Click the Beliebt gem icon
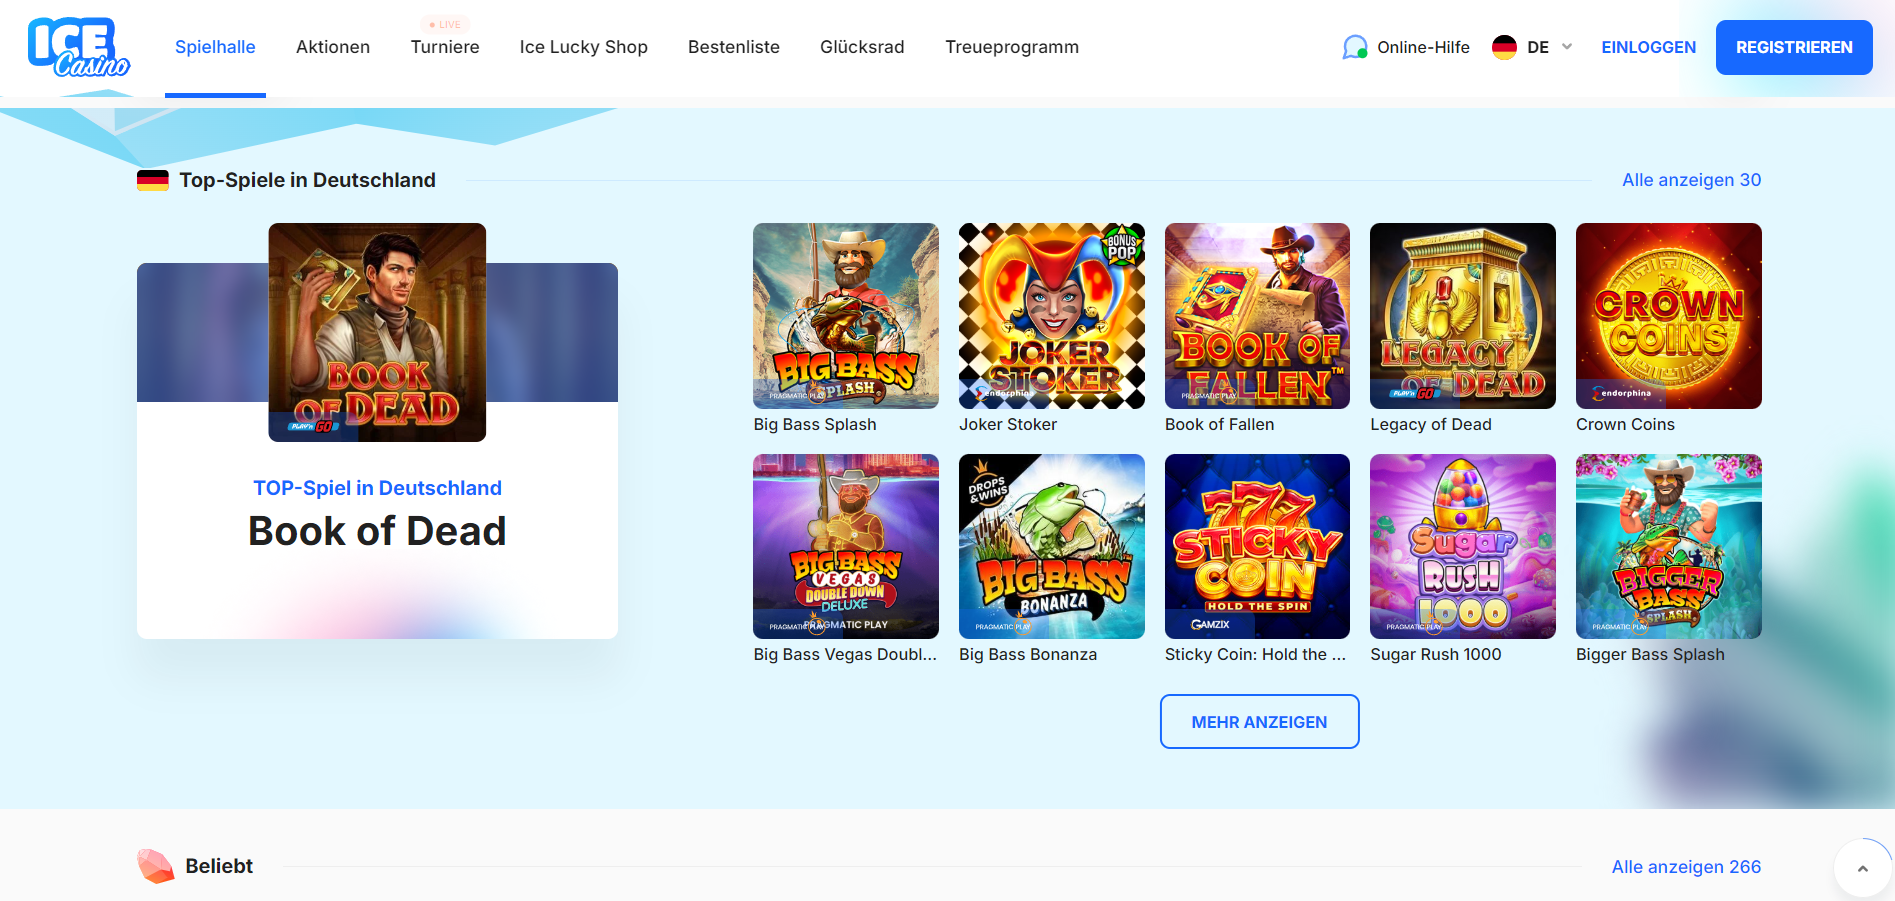Viewport: 1895px width, 901px height. click(x=155, y=866)
